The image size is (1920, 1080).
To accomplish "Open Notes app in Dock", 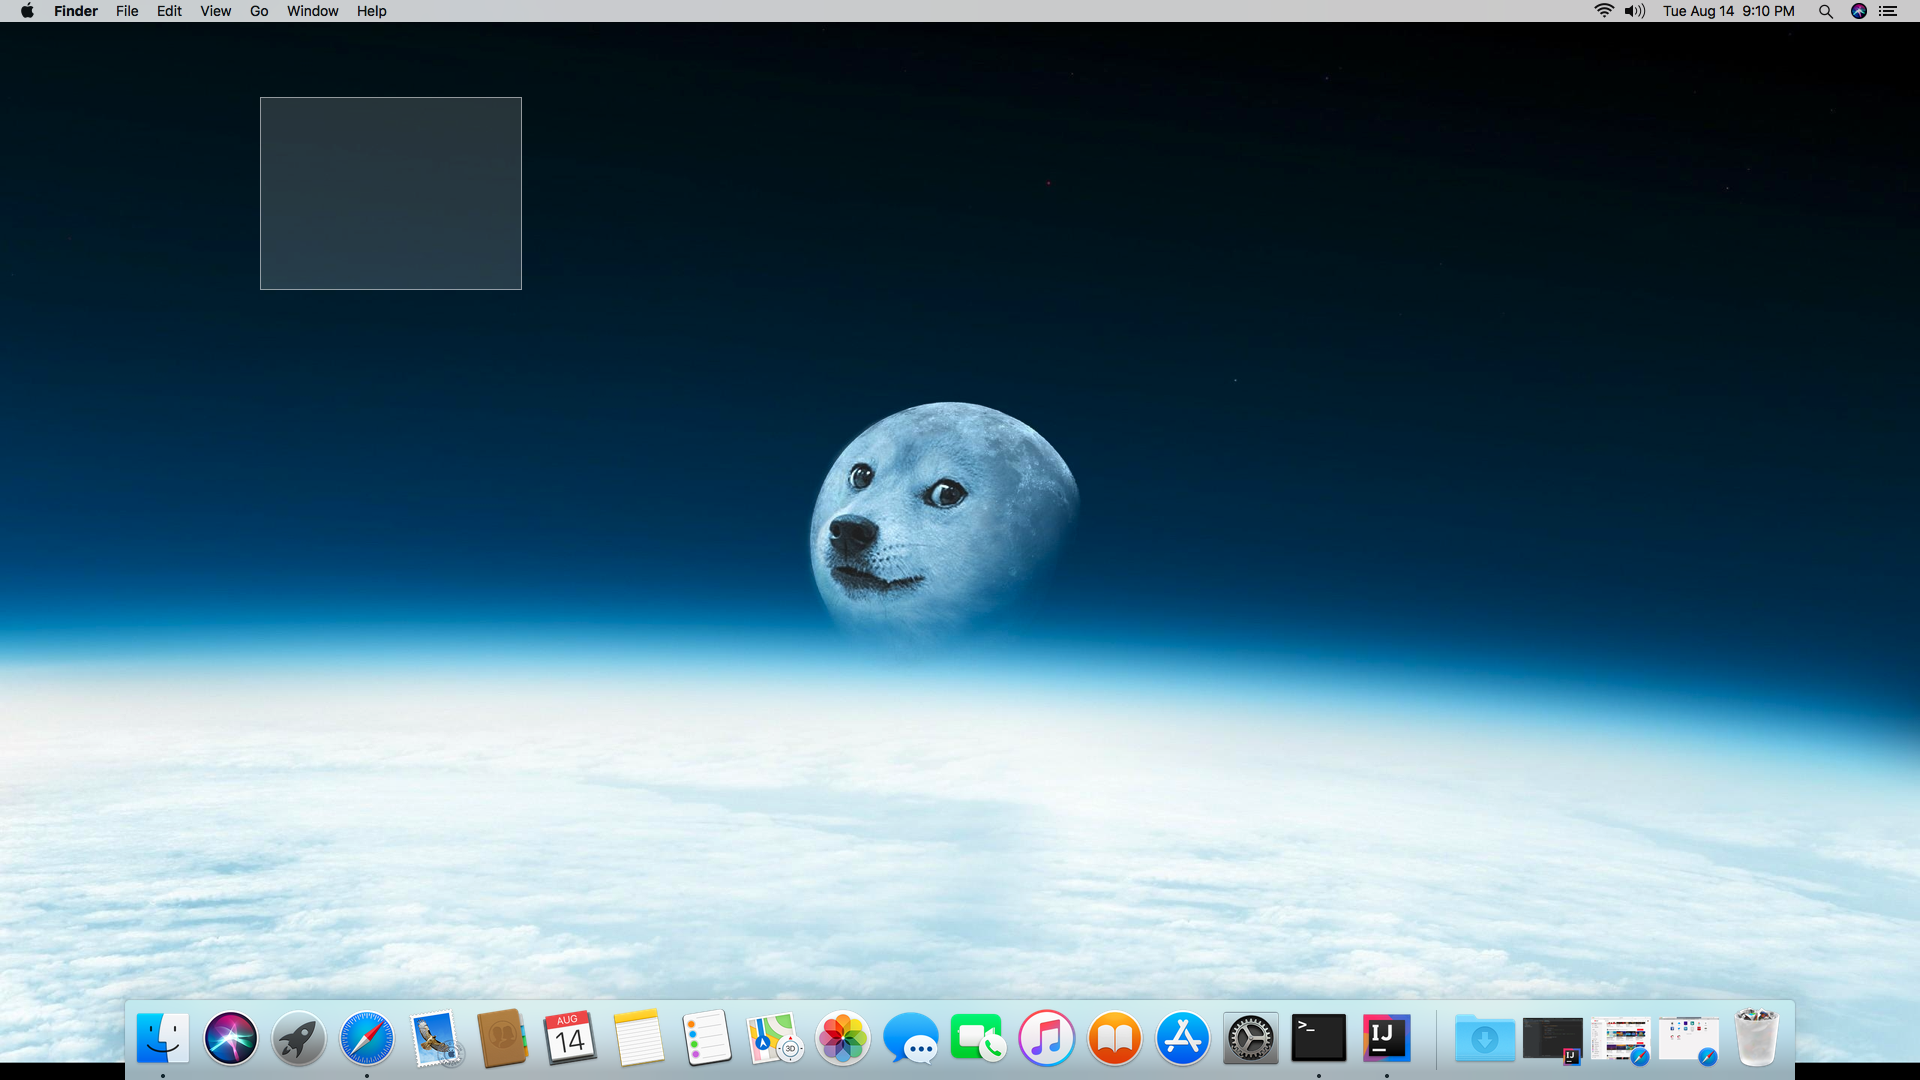I will point(638,1038).
